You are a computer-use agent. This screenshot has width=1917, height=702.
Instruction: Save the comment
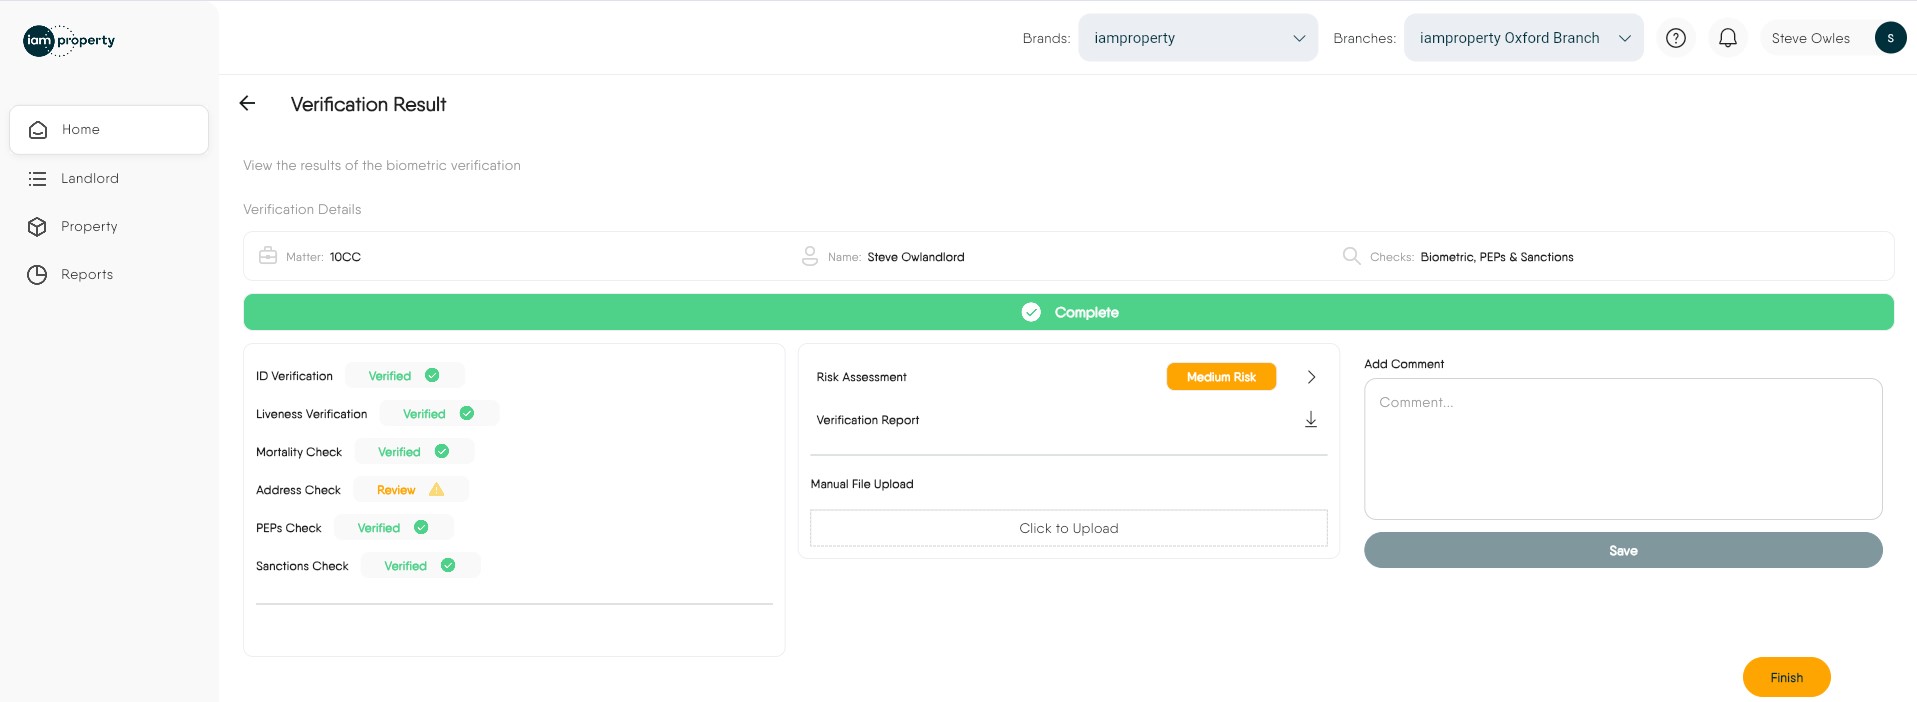point(1622,550)
